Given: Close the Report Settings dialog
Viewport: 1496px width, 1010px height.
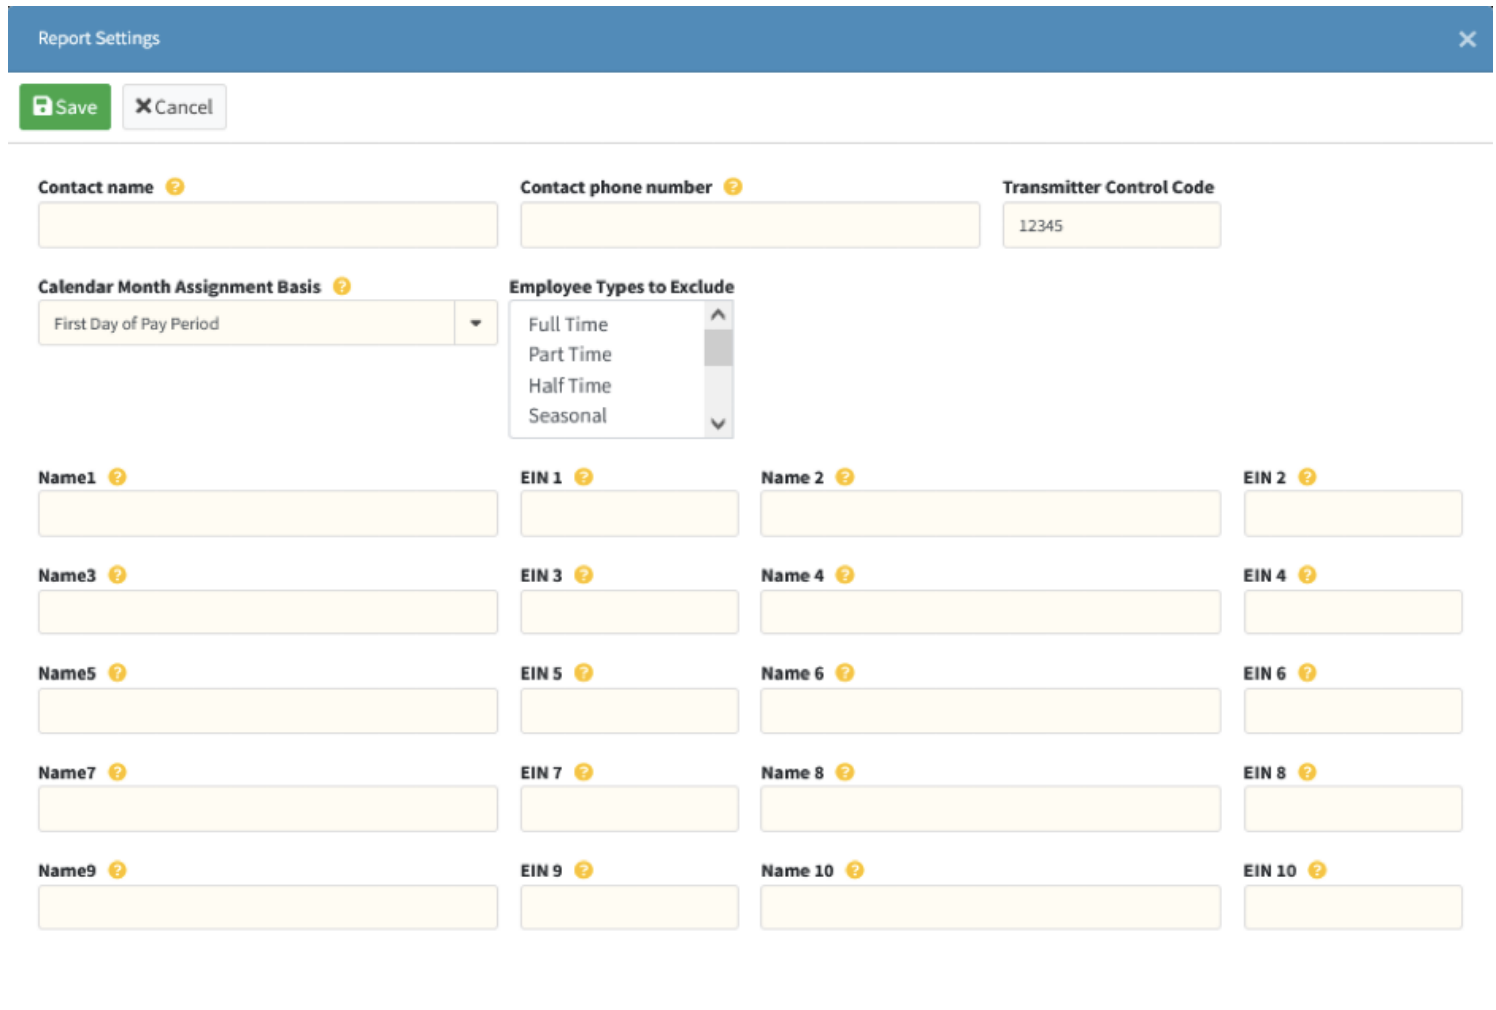Looking at the screenshot, I should click(1467, 39).
